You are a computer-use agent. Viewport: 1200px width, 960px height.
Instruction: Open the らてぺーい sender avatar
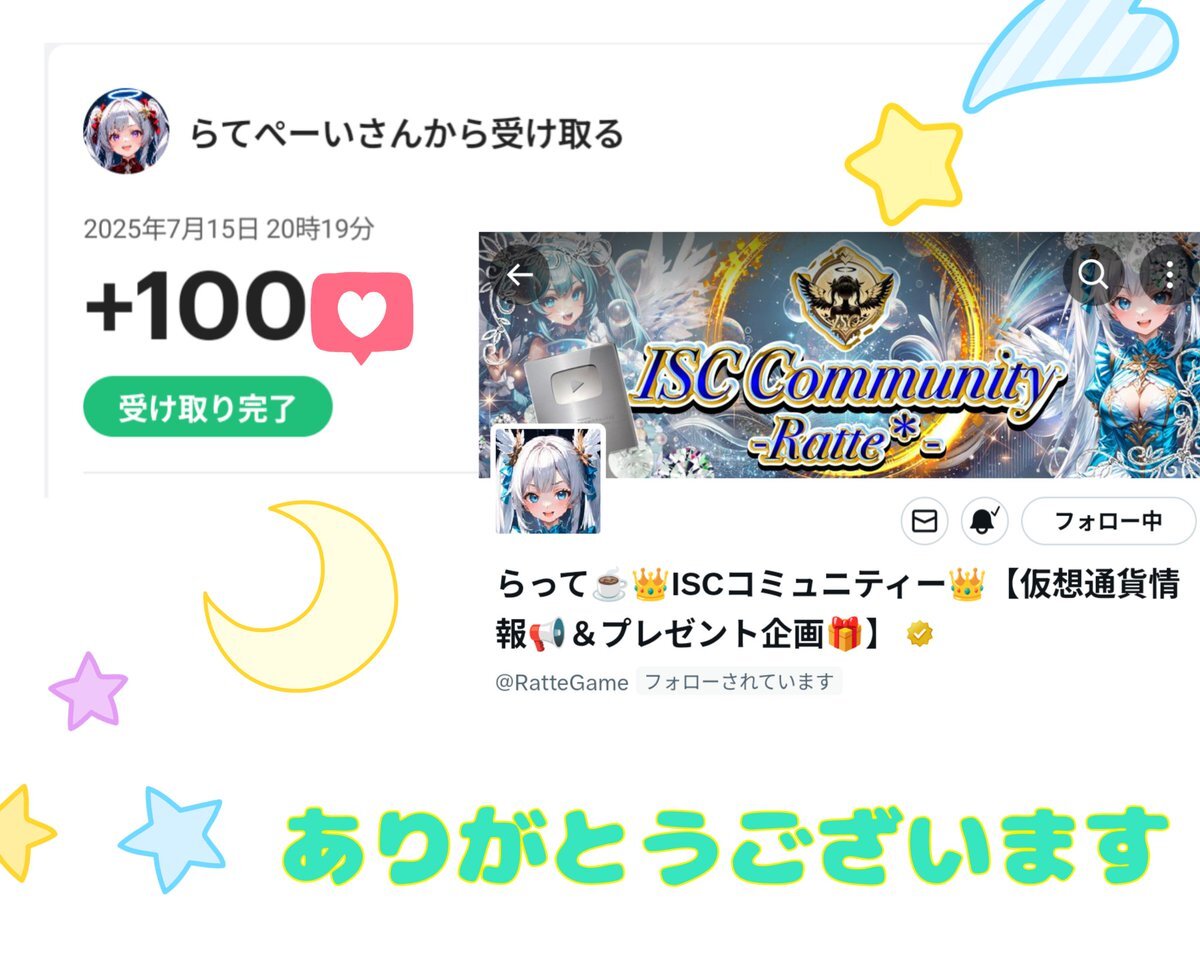tap(125, 131)
